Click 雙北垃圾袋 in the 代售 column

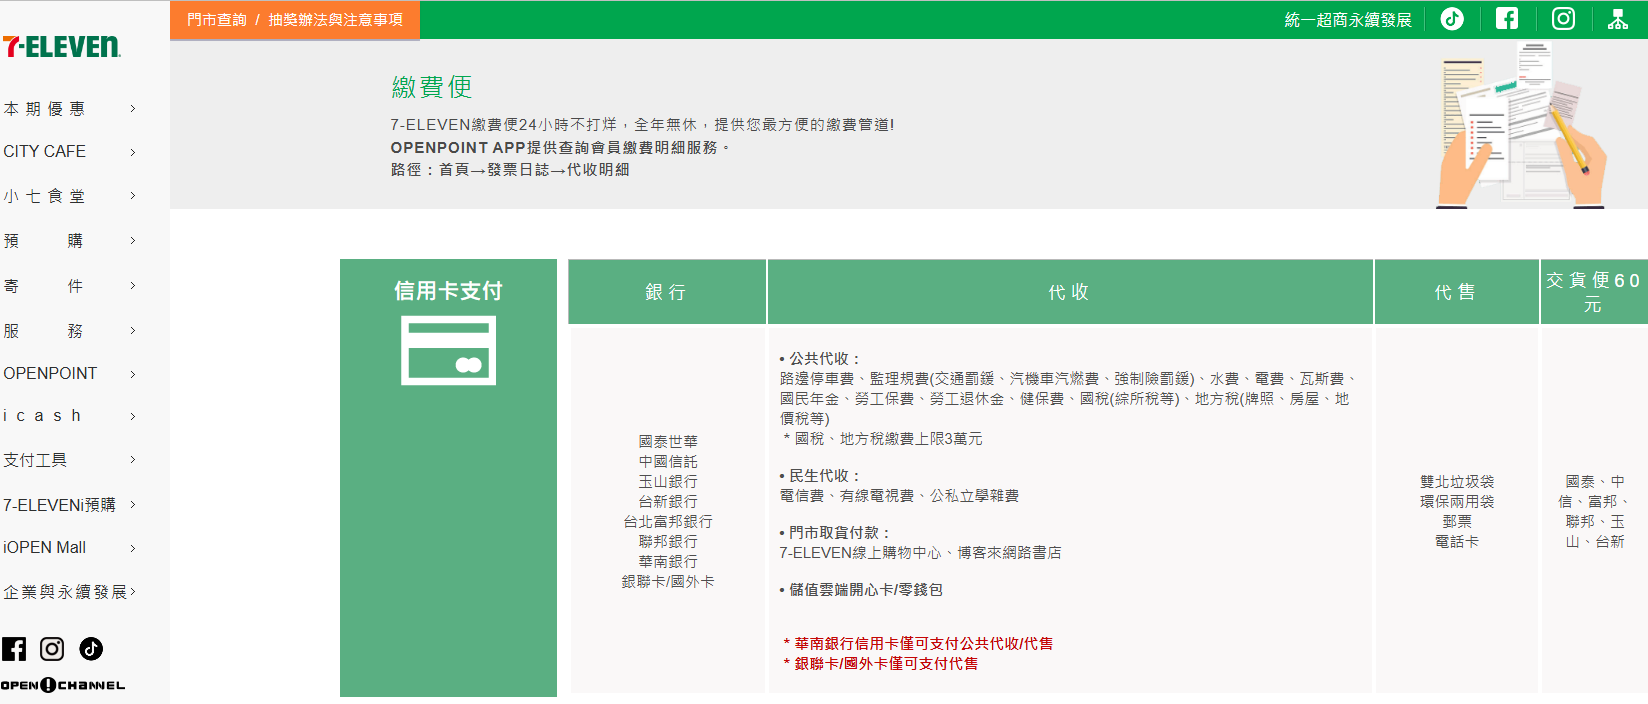click(1457, 481)
